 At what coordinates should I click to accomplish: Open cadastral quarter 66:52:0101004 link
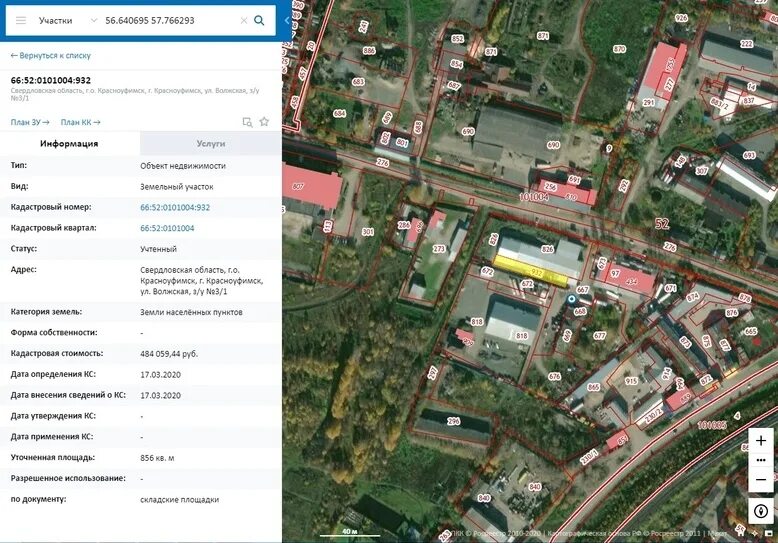pyautogui.click(x=167, y=228)
